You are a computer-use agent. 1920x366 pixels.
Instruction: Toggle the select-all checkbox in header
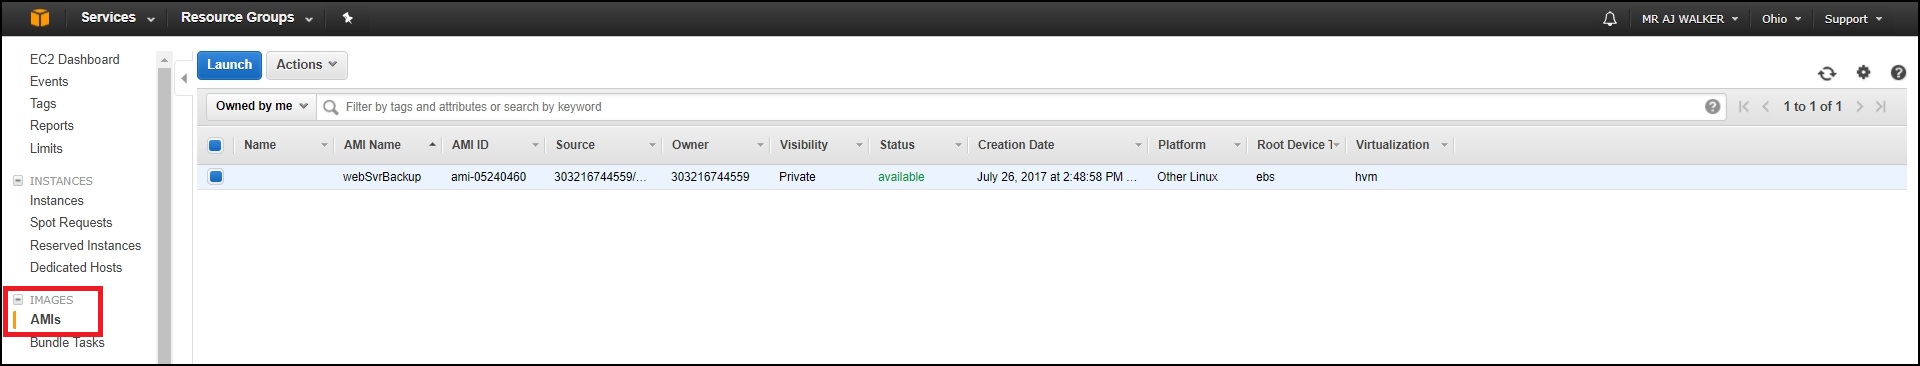215,145
